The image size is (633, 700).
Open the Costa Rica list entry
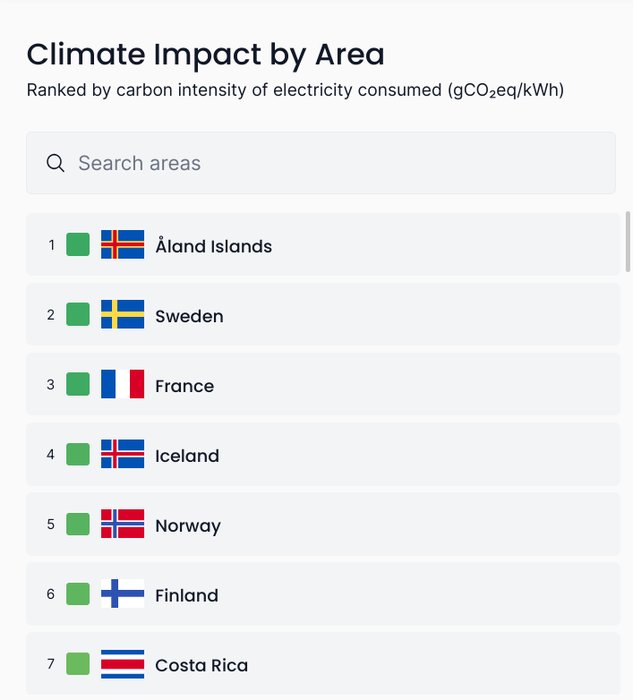[x=323, y=664]
